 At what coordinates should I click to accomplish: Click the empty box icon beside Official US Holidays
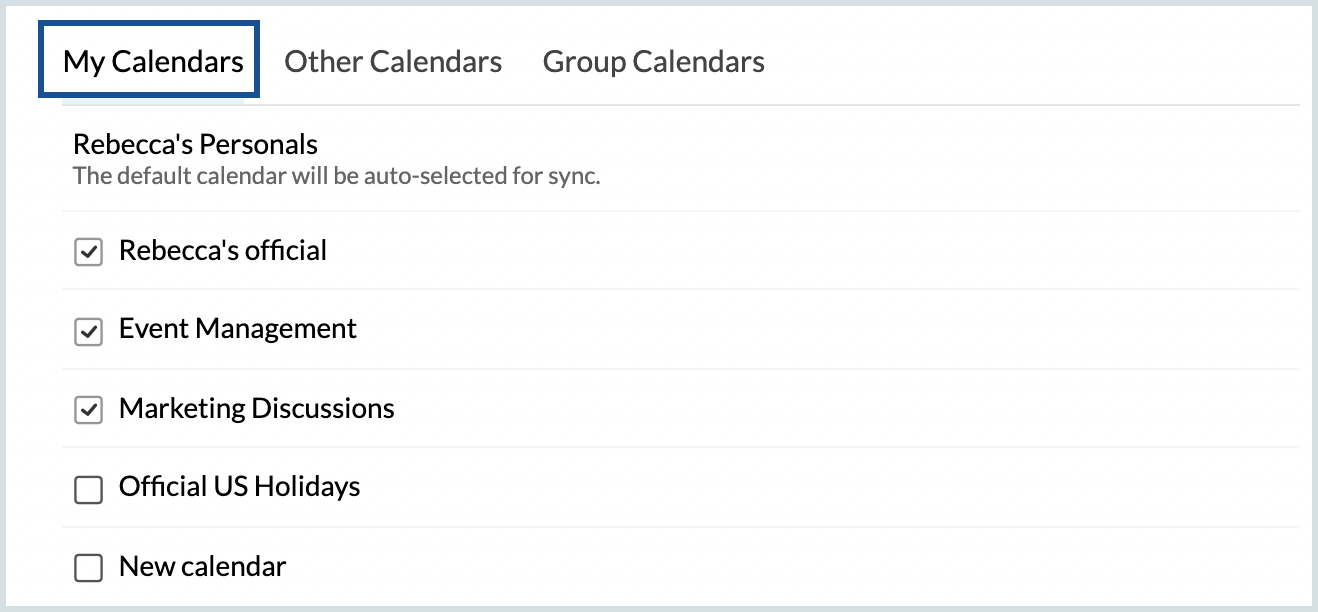point(89,490)
